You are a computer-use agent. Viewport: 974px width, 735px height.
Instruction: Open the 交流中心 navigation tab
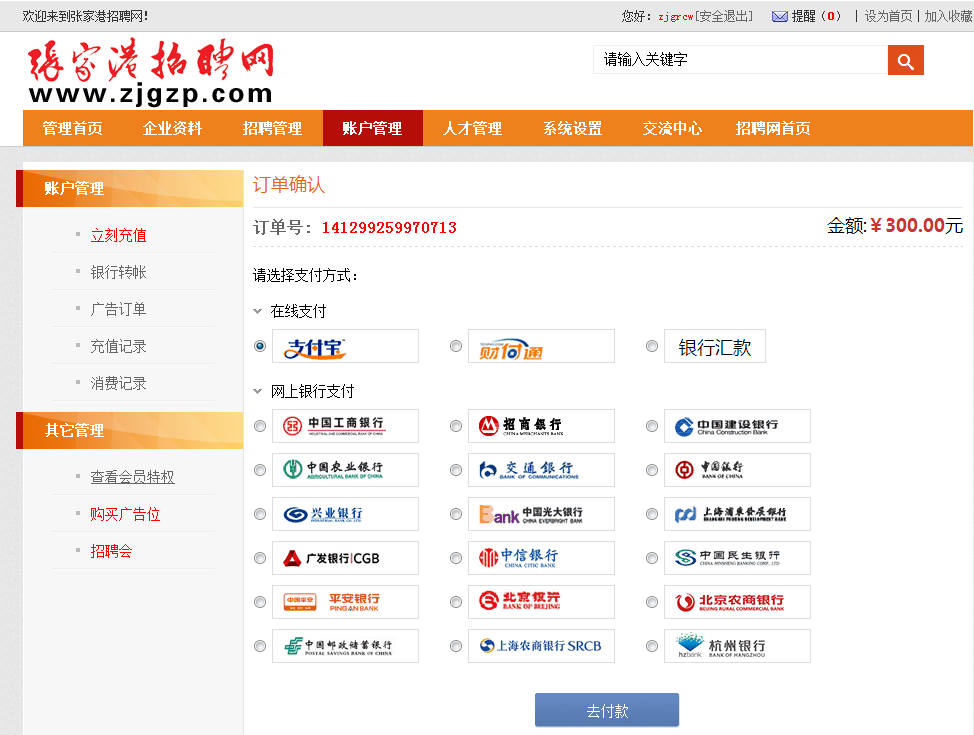[x=673, y=128]
